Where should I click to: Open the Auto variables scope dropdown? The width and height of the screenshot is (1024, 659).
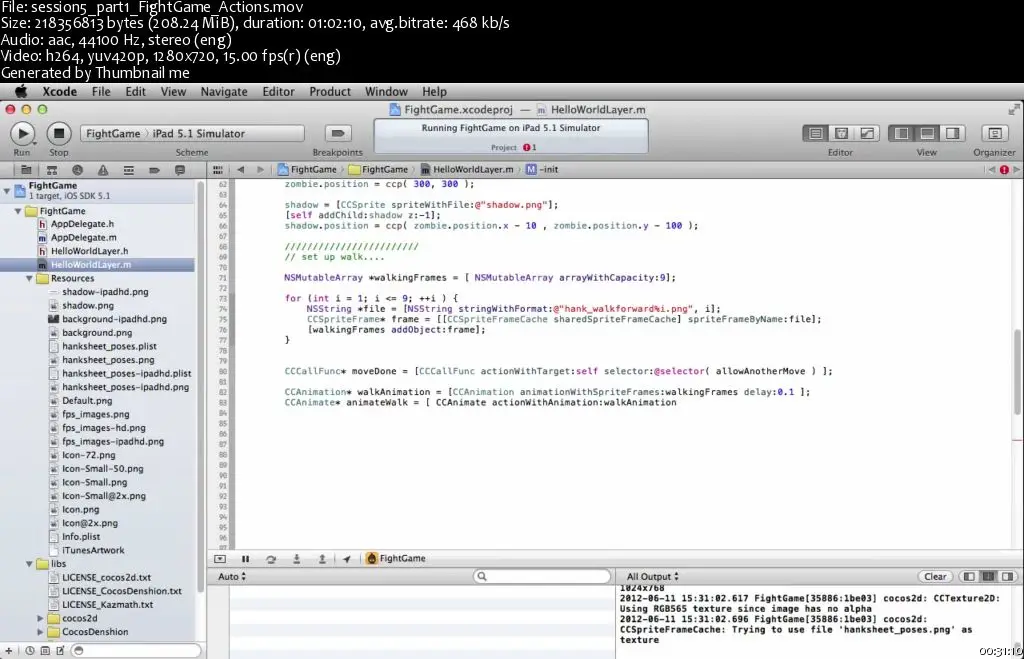tap(232, 577)
